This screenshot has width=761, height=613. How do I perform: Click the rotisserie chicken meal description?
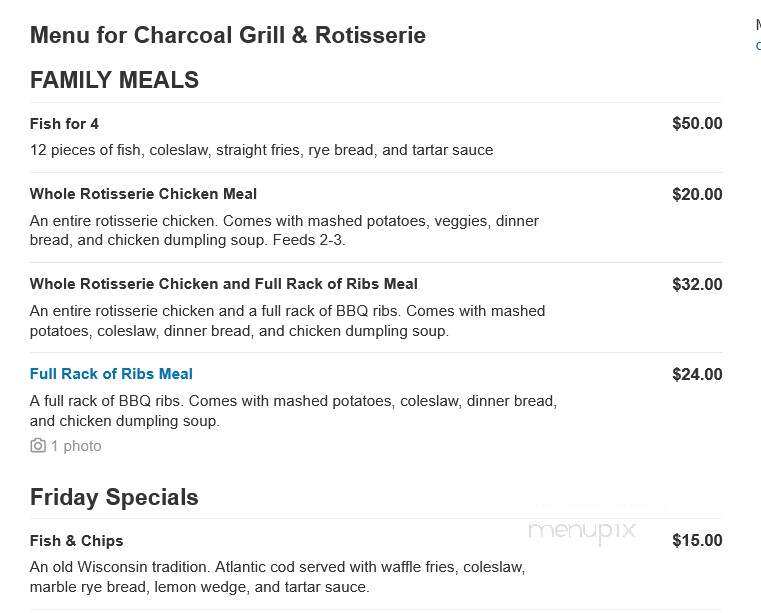[x=284, y=231]
